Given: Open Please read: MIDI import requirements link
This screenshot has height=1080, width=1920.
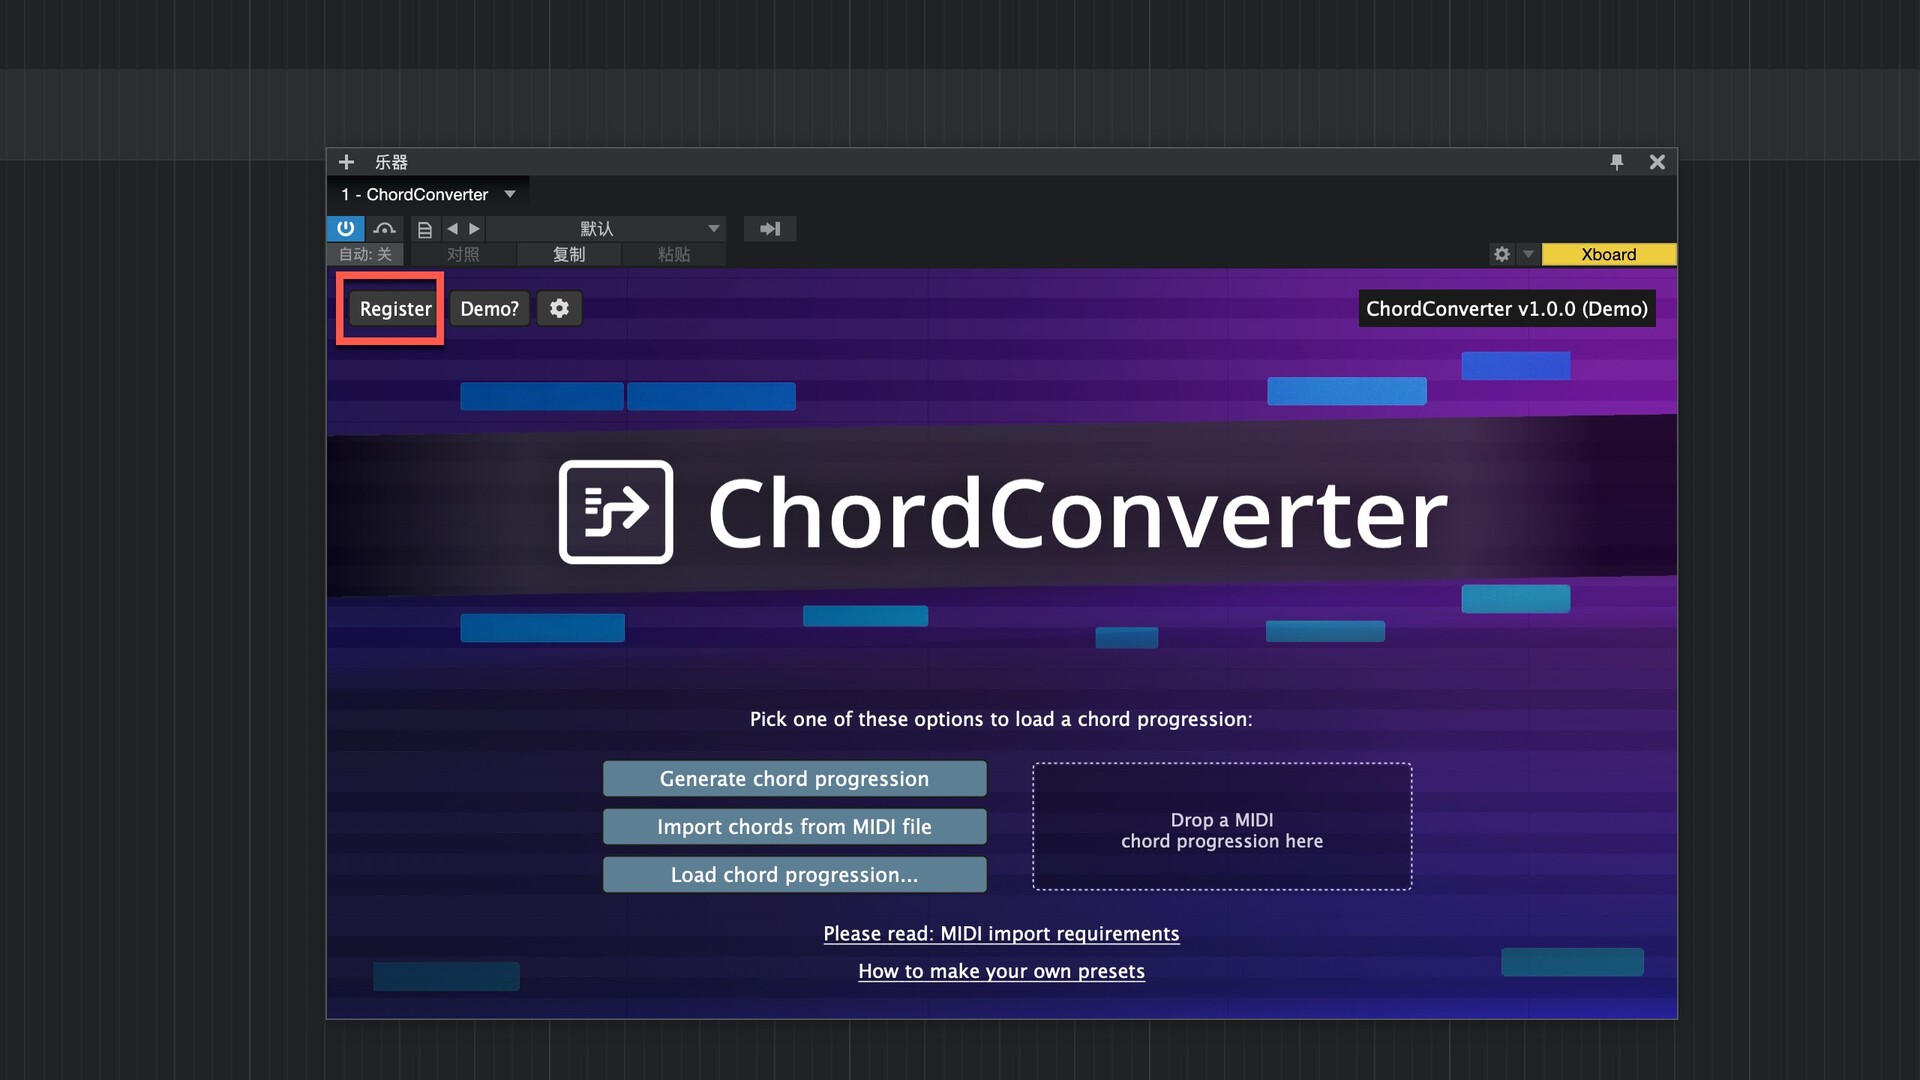Looking at the screenshot, I should click(x=1001, y=934).
